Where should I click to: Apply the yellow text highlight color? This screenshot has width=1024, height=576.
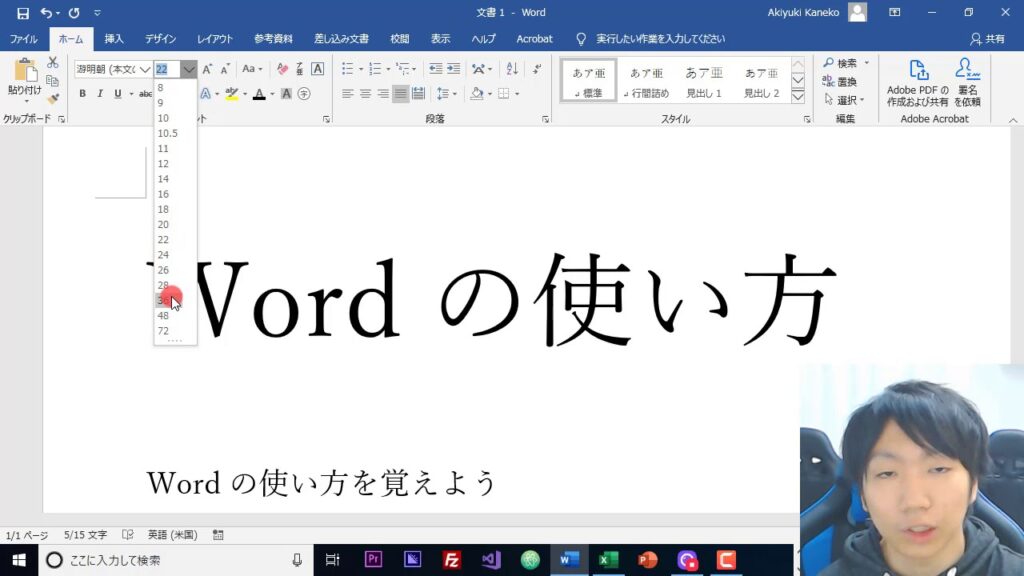click(x=231, y=94)
